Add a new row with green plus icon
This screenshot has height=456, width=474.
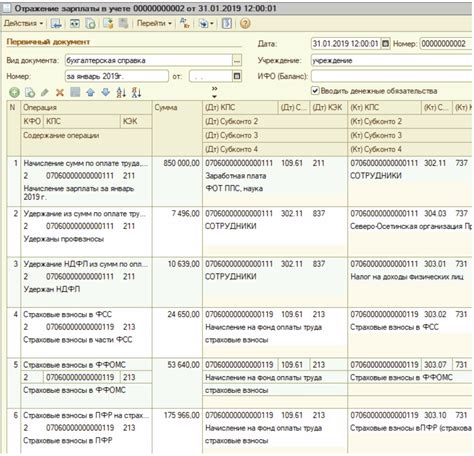pos(14,92)
